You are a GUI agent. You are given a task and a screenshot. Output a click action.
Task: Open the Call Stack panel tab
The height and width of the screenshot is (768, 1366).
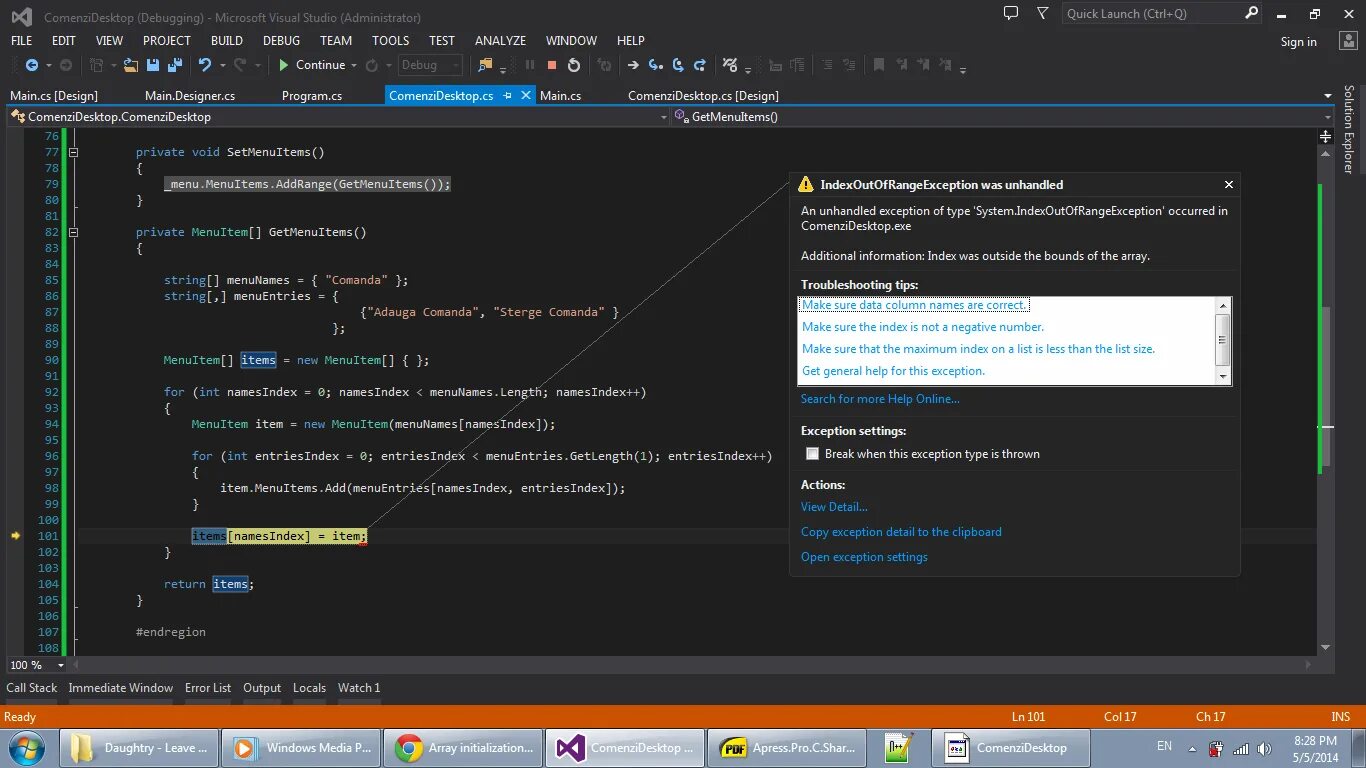point(32,688)
